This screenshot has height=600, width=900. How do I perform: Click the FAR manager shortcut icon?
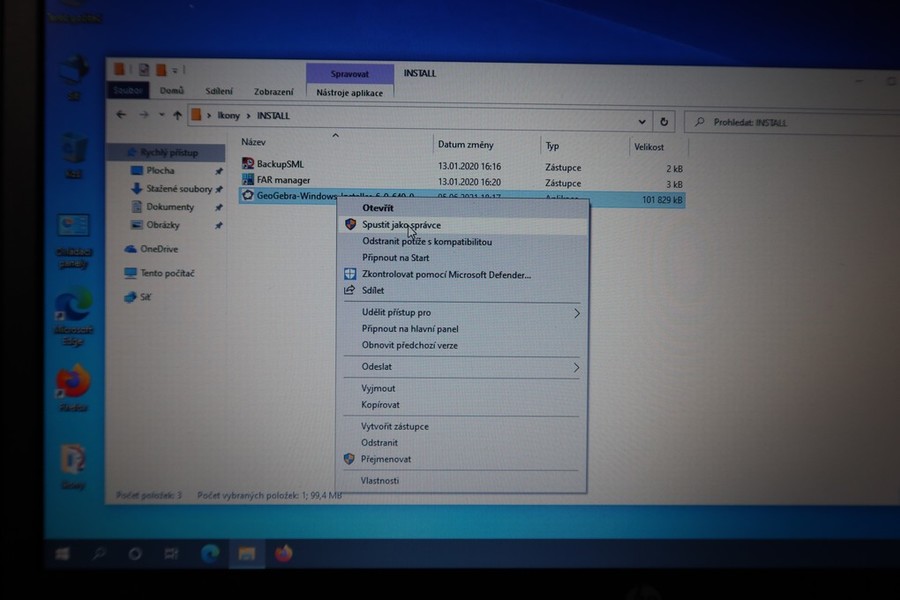coord(248,180)
